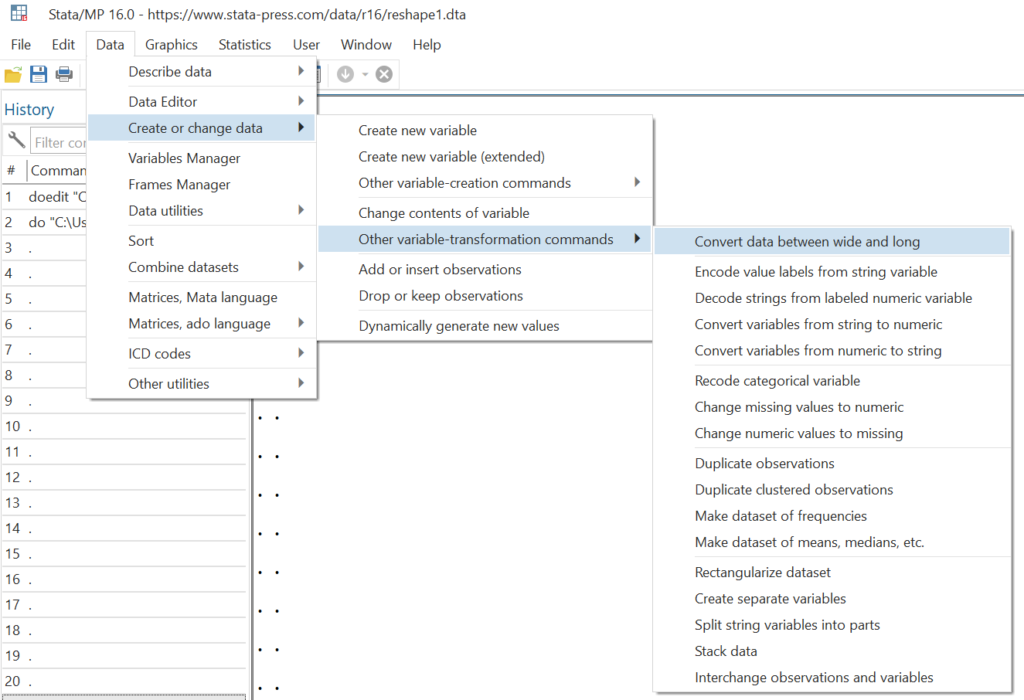Click the Filter commands input field
Image resolution: width=1024 pixels, height=700 pixels.
click(59, 142)
